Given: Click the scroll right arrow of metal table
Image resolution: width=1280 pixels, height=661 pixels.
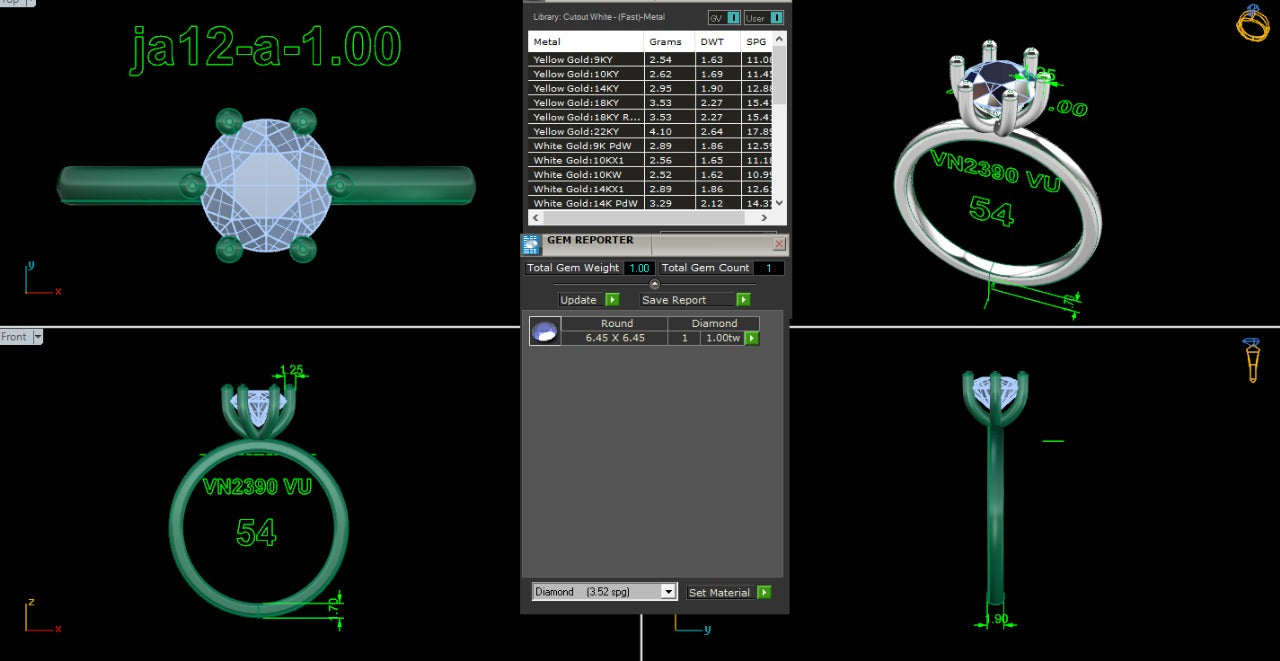Looking at the screenshot, I should pos(766,216).
